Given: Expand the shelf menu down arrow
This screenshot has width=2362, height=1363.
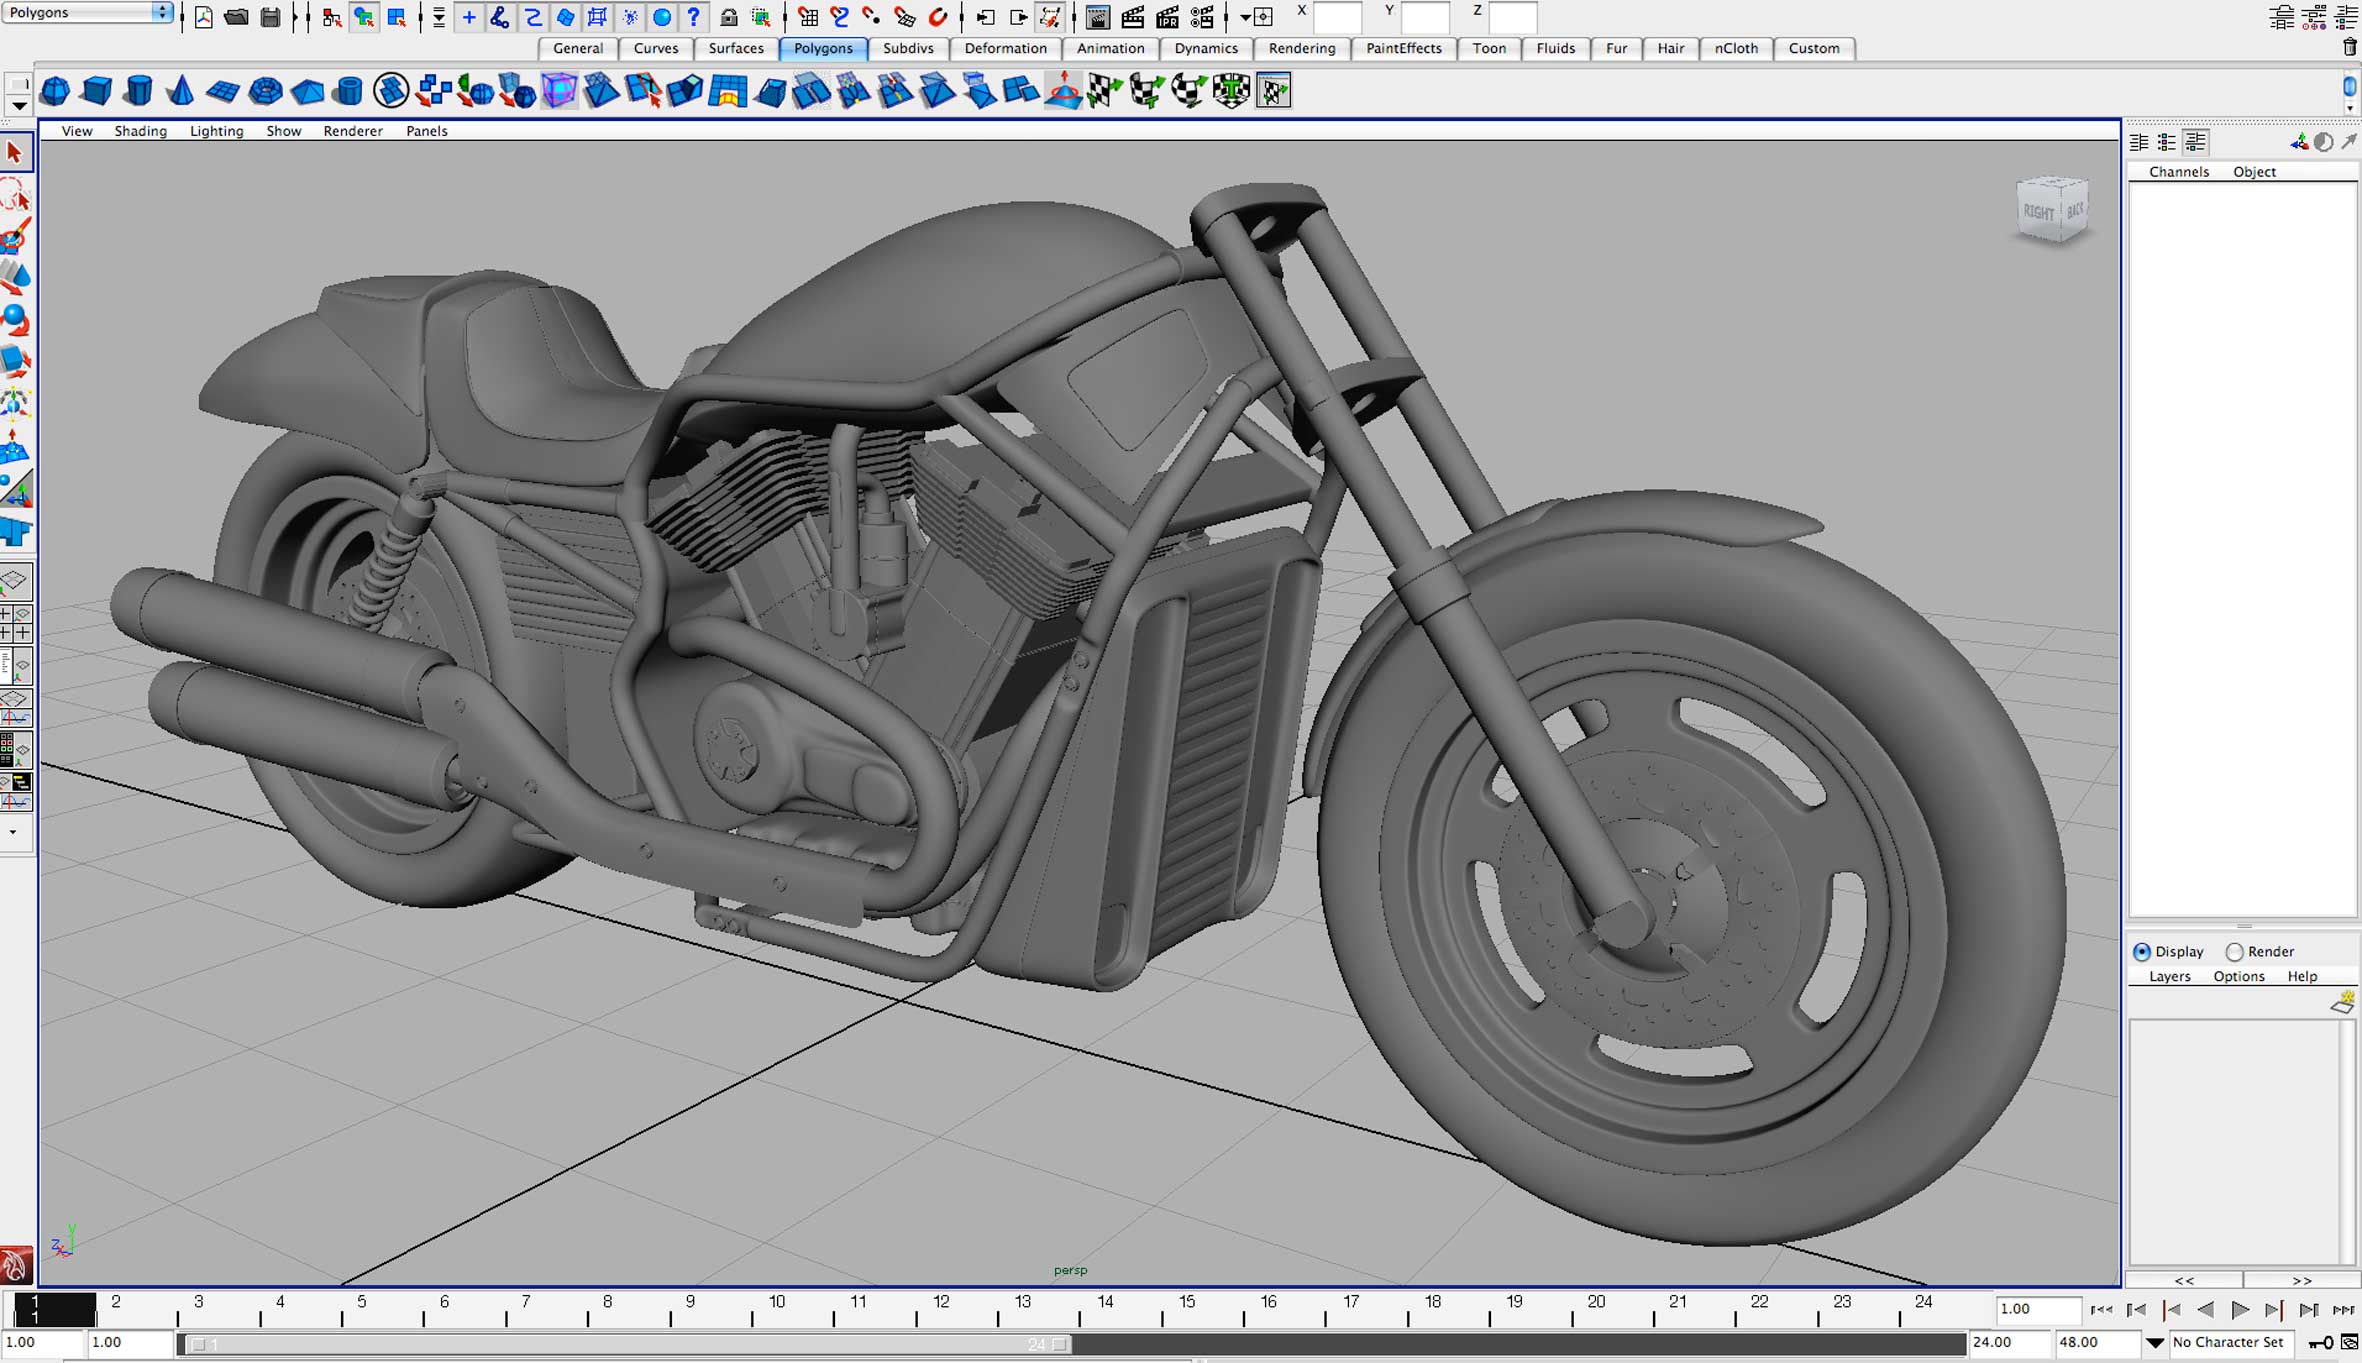Looking at the screenshot, I should tap(18, 105).
